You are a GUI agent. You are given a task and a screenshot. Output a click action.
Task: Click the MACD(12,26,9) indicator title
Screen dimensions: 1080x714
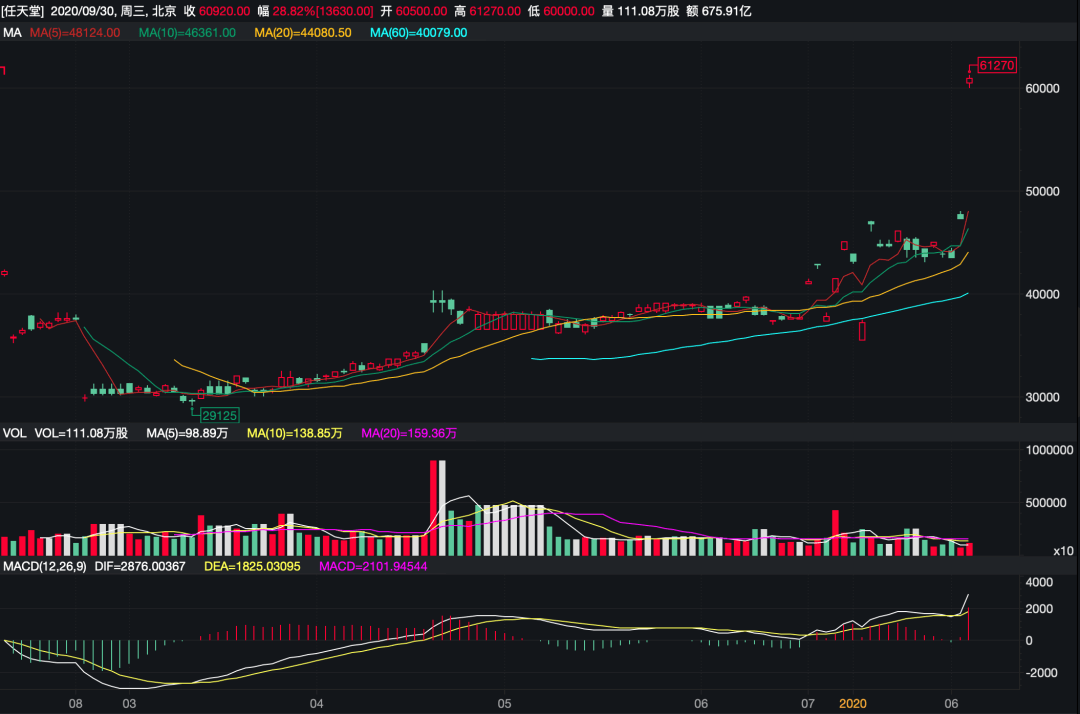[x=45, y=567]
